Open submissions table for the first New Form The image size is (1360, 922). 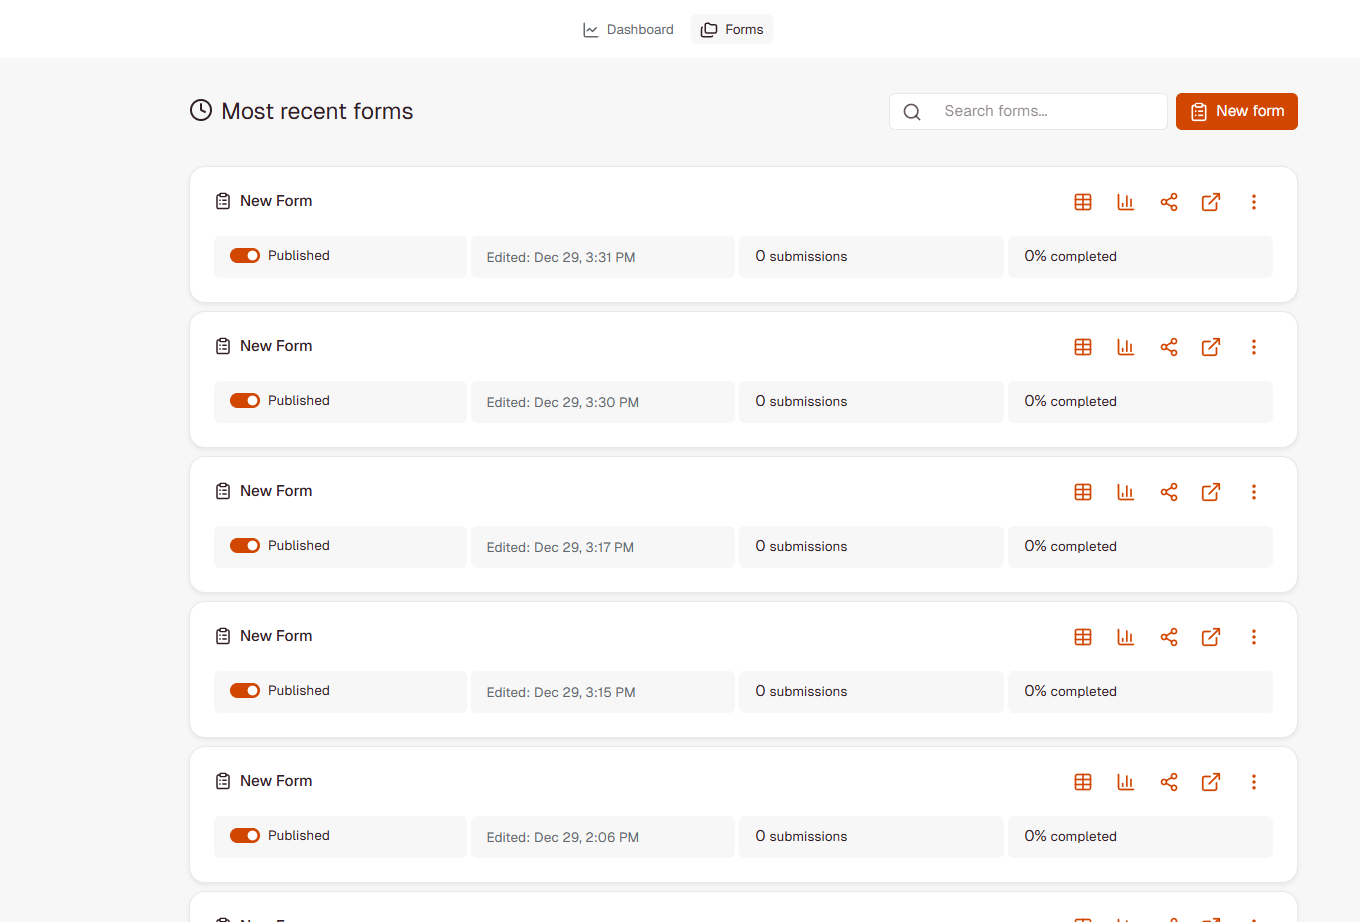(1083, 202)
